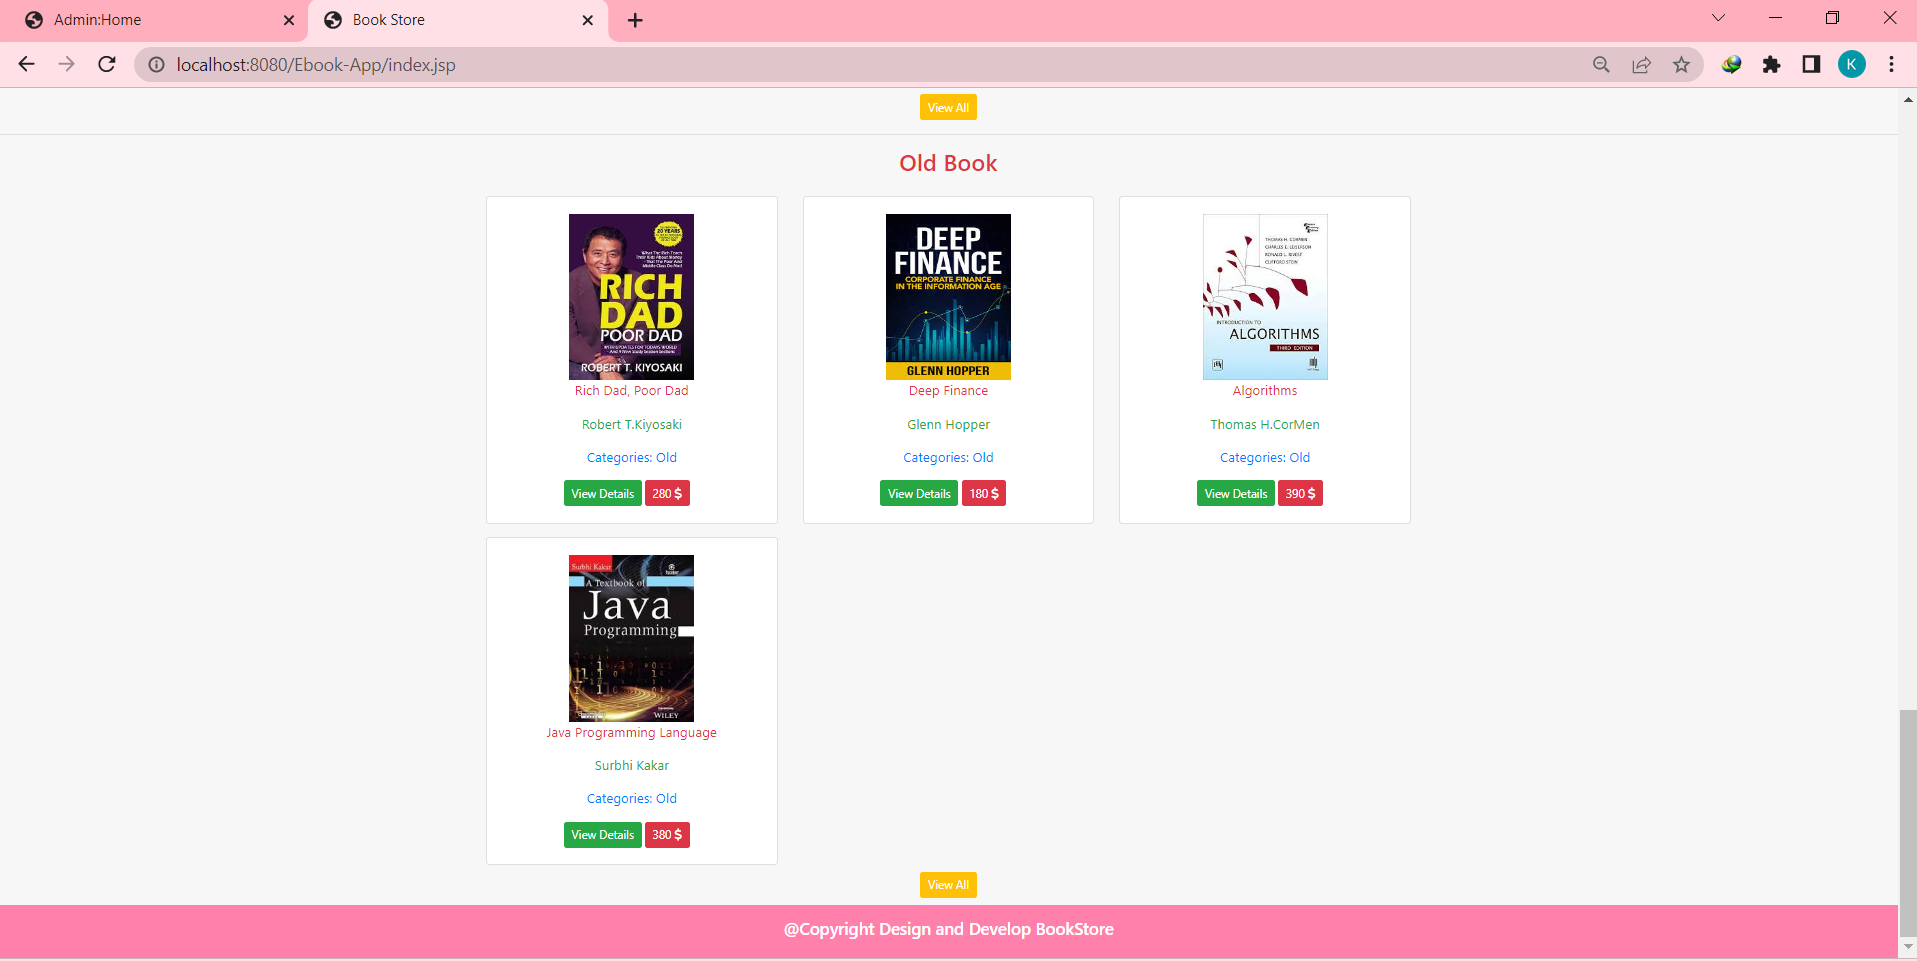This screenshot has width=1917, height=961.
Task: Open the green globe extension icon
Action: [x=1732, y=64]
